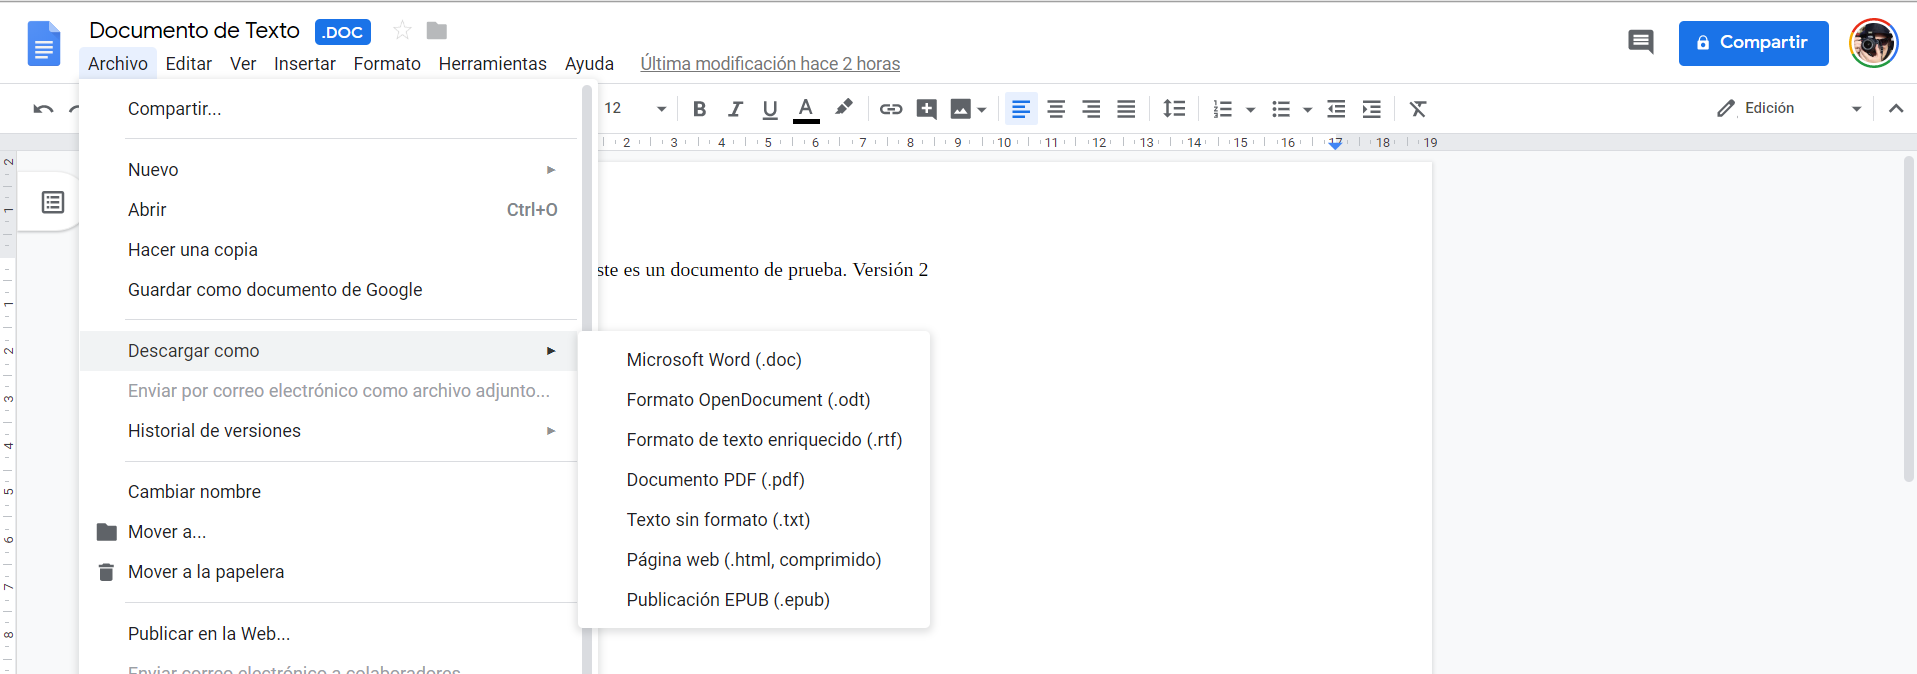This screenshot has width=1917, height=674.
Task: Open the Edición mode dropdown
Action: click(x=1789, y=108)
